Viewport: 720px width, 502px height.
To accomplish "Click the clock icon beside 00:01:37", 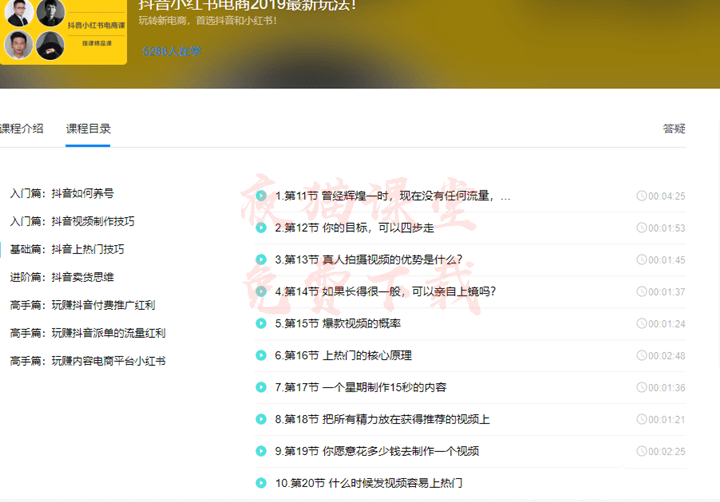I will pyautogui.click(x=641, y=291).
